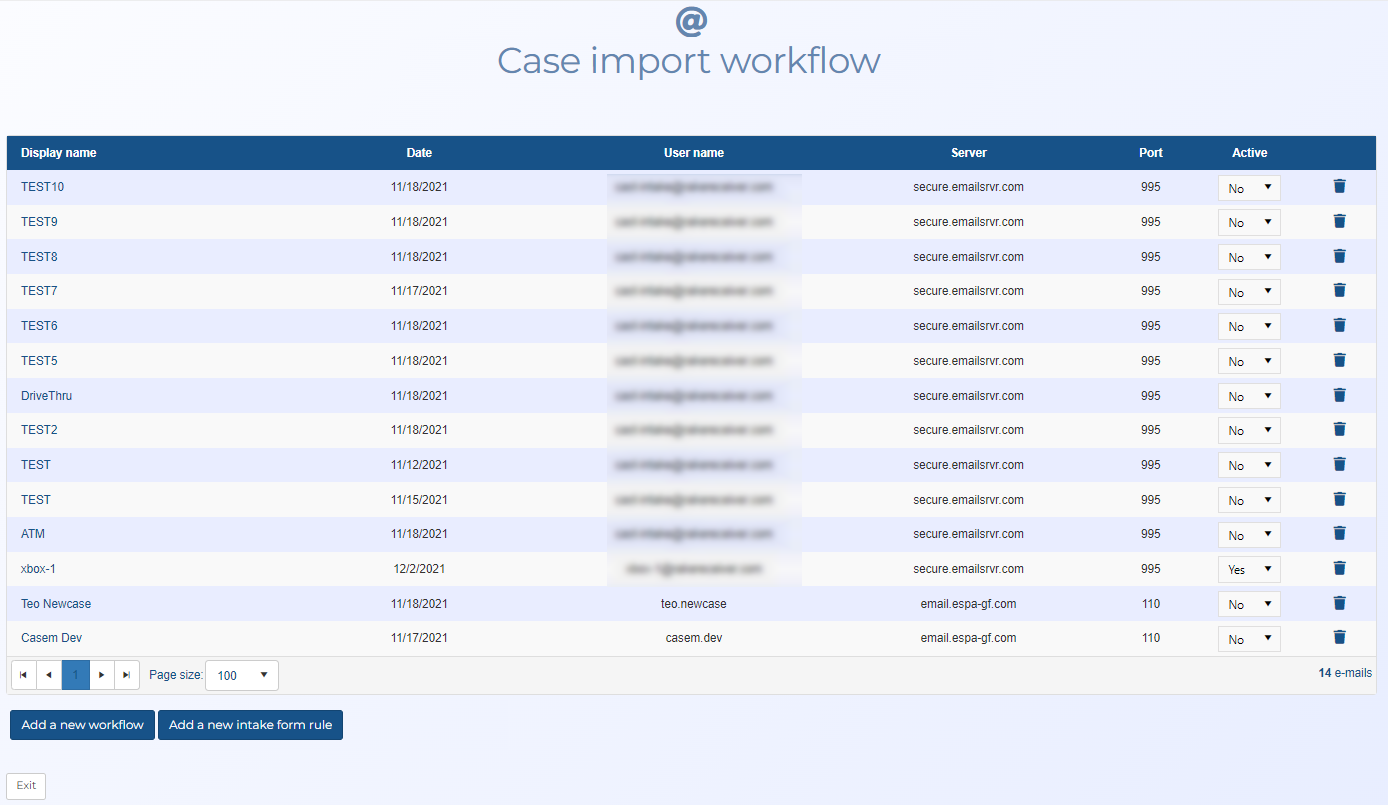Click trash icon for DriveThru row
This screenshot has height=805, width=1388.
point(1339,396)
